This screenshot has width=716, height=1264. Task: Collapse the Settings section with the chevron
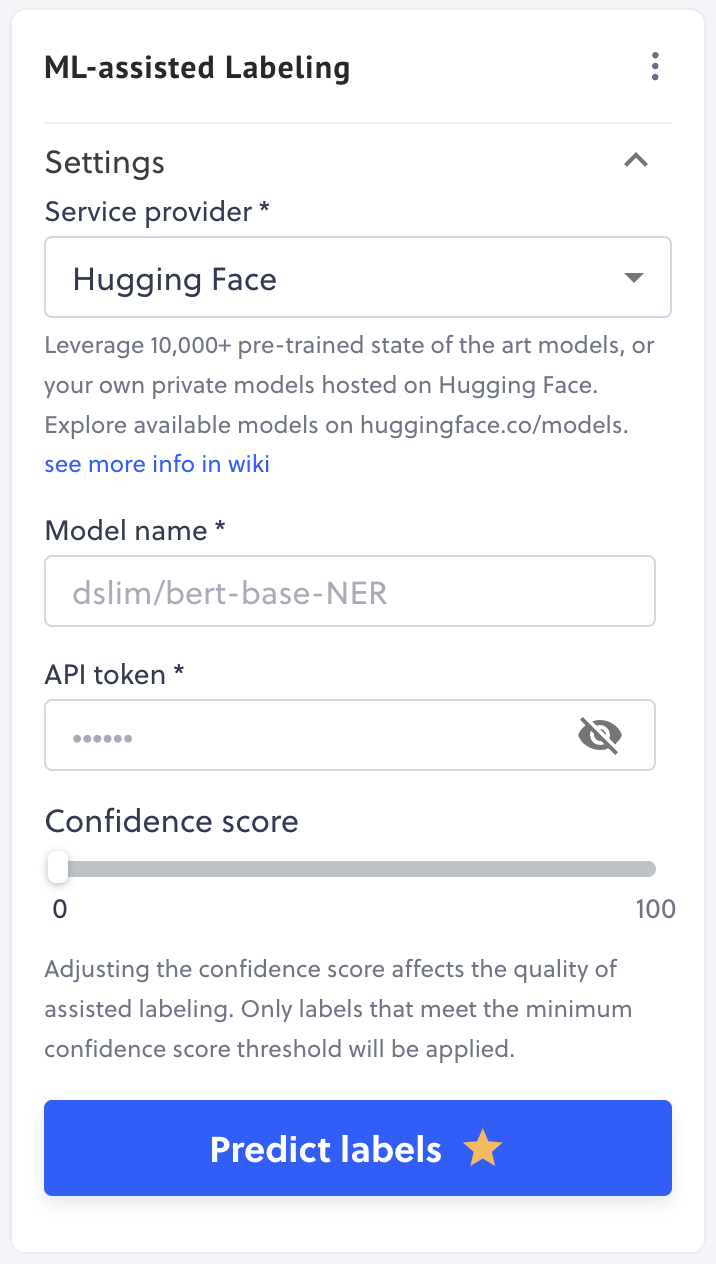click(636, 161)
